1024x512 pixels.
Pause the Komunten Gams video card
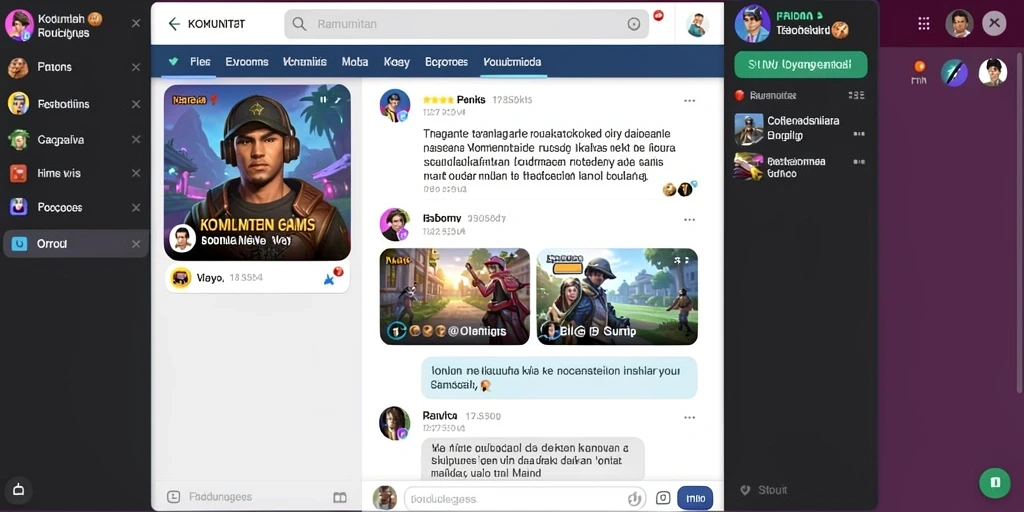323,100
